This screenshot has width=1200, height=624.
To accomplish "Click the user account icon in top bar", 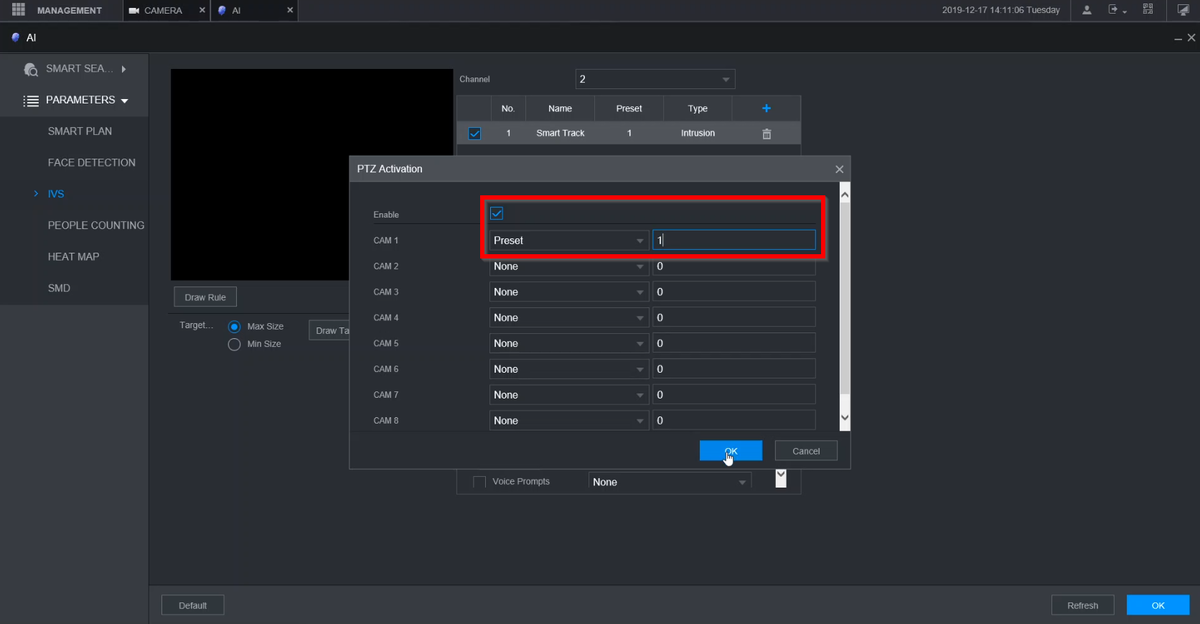I will tap(1087, 10).
